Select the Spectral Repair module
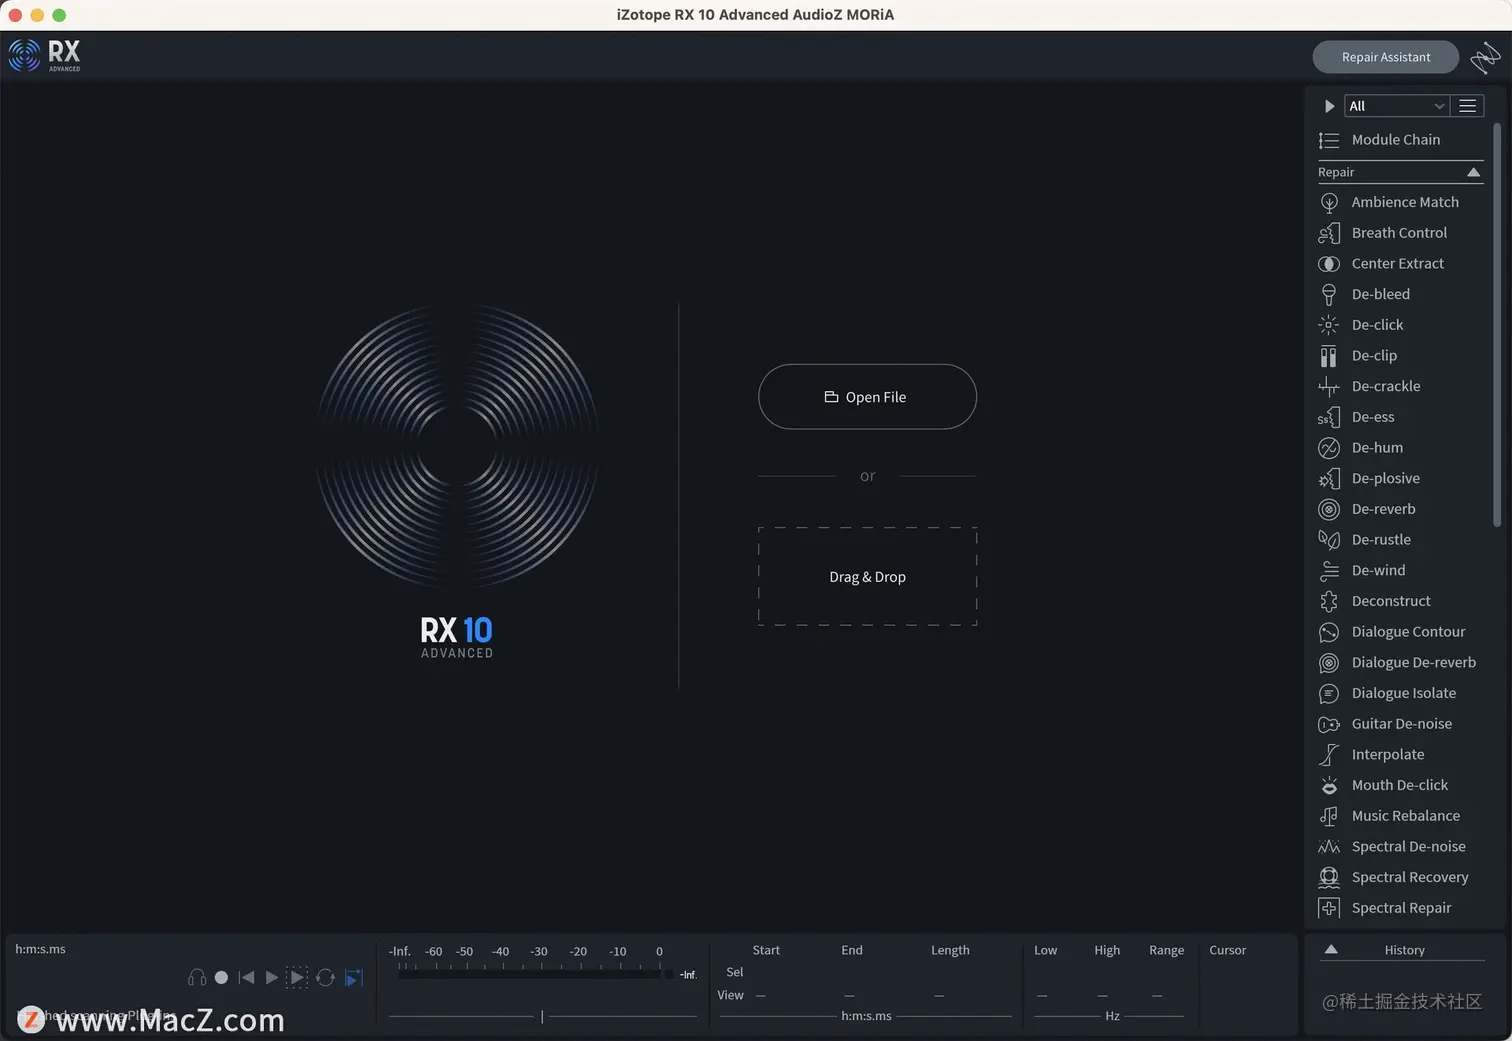Viewport: 1512px width, 1041px height. click(1385, 908)
